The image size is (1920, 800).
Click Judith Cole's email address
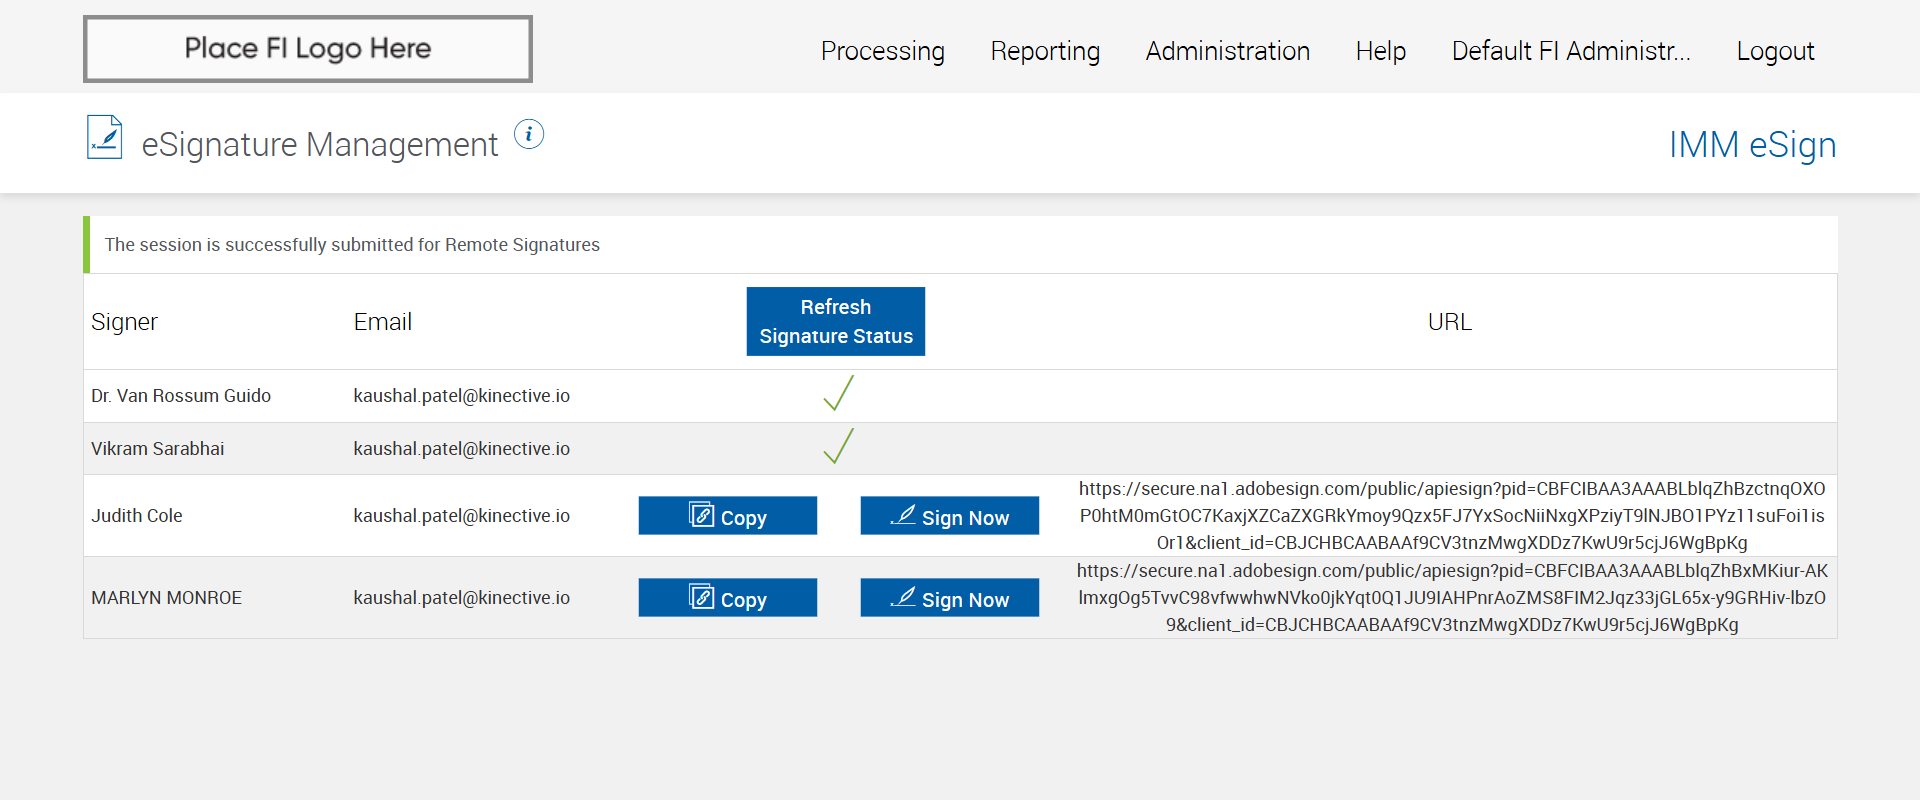click(461, 516)
